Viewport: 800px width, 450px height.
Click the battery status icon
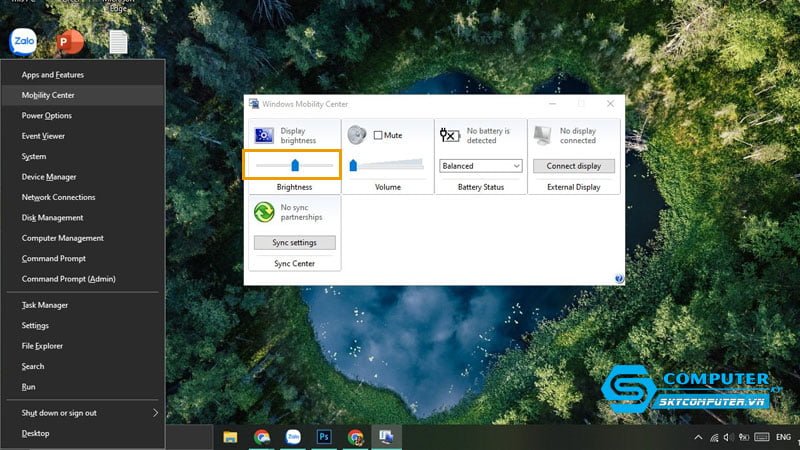pyautogui.click(x=450, y=135)
